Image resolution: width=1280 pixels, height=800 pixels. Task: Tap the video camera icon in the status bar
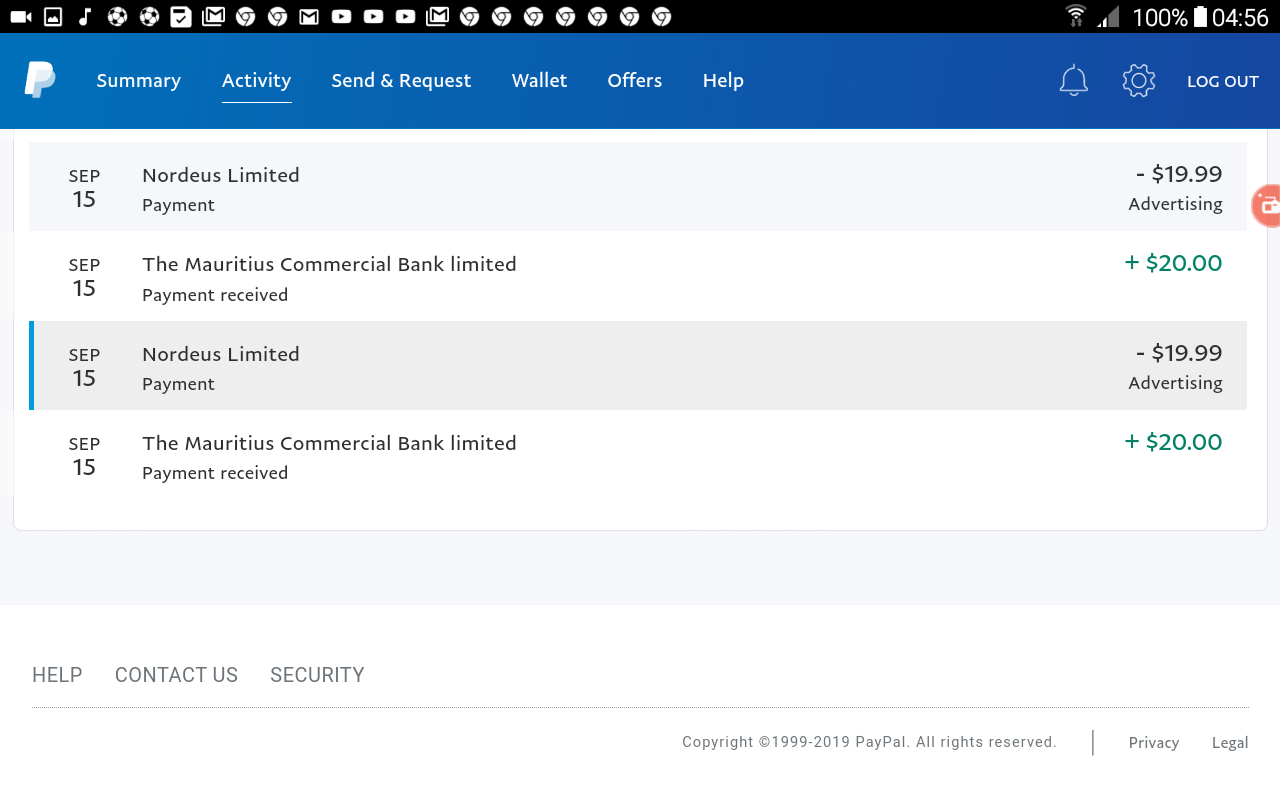click(x=21, y=17)
